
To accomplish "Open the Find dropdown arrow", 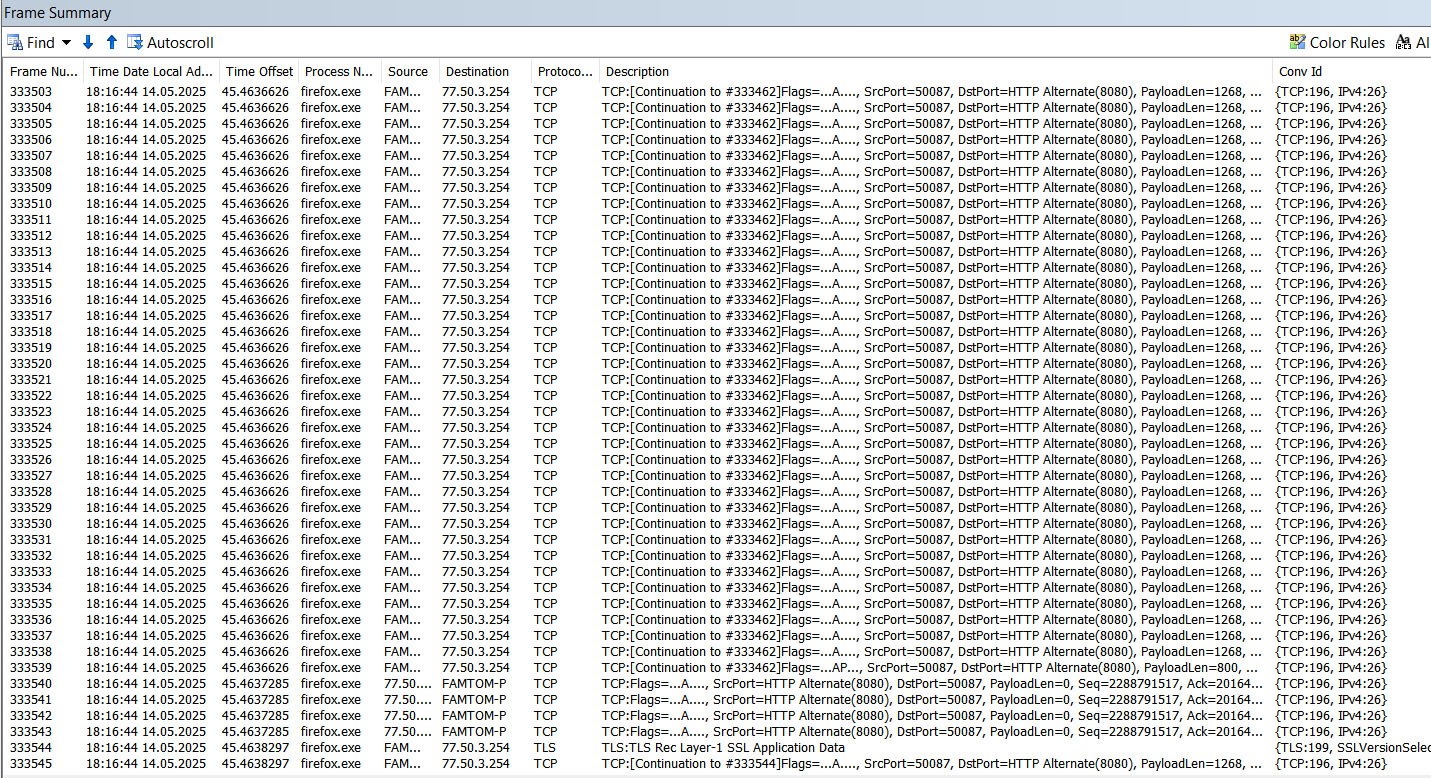I will pos(67,42).
